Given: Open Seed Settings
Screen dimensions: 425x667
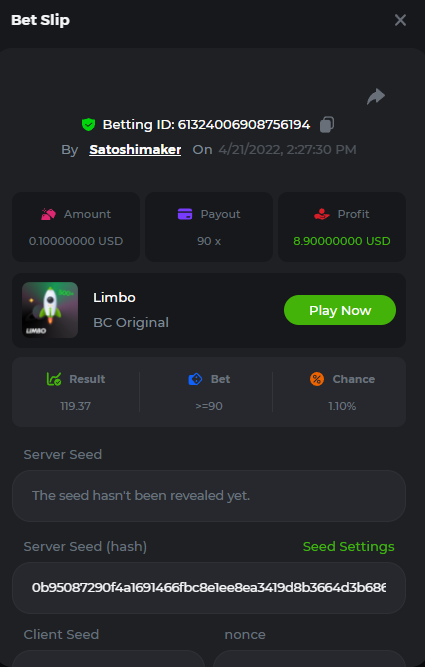Looking at the screenshot, I should click(348, 547).
